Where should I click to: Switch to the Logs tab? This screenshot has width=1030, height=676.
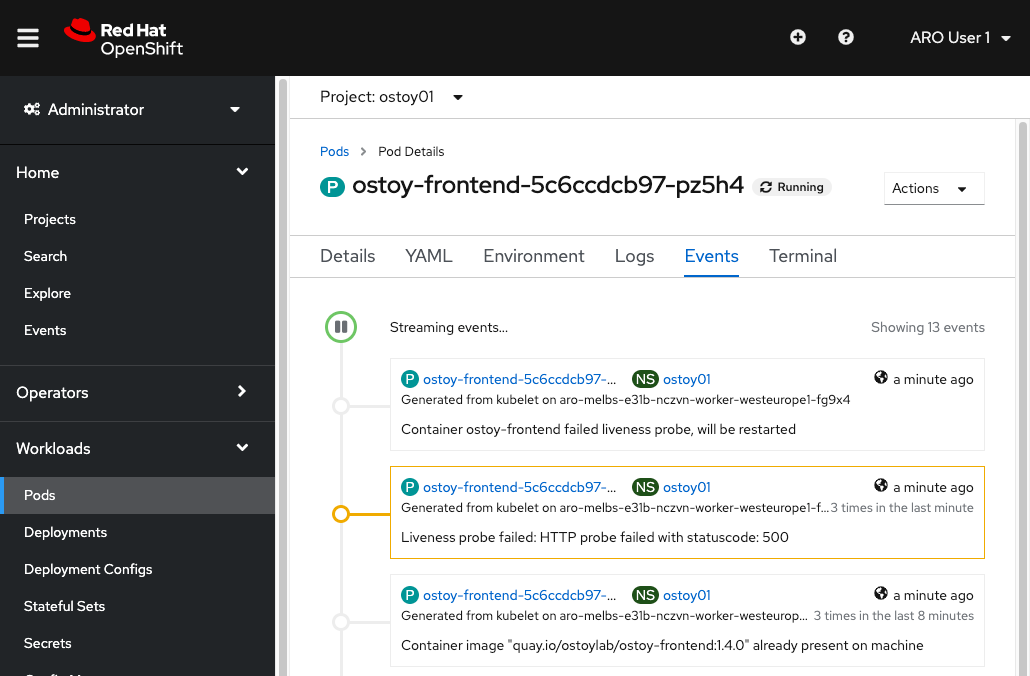pos(634,256)
